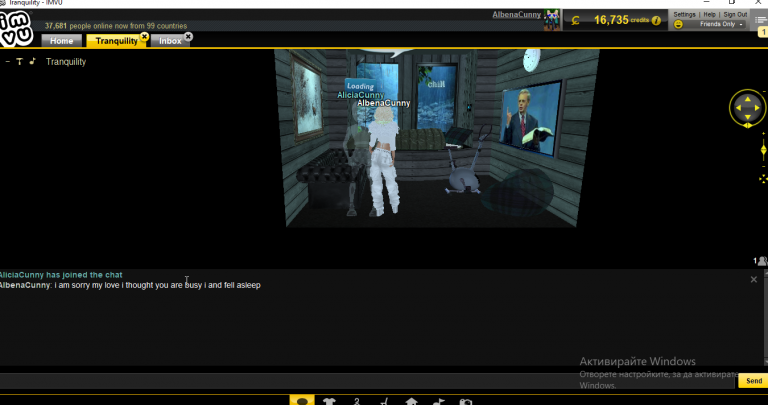This screenshot has width=768, height=405.
Task: Reset camera with the crosshair icon
Action: (x=763, y=179)
